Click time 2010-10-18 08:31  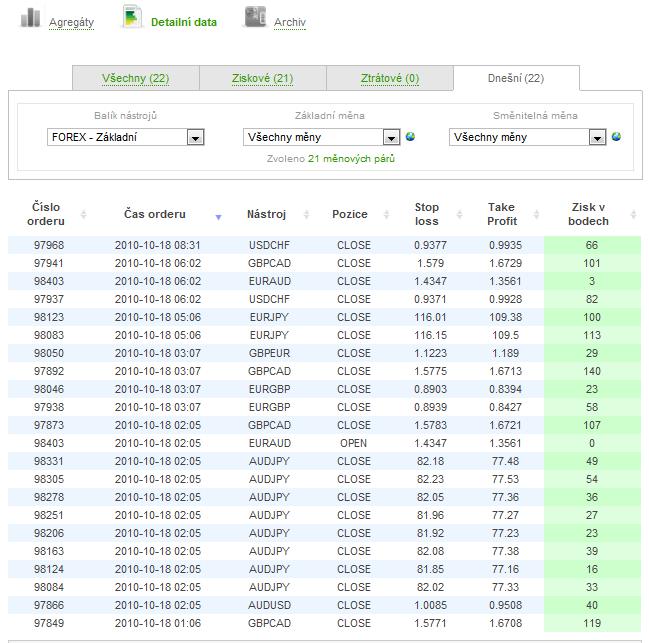[x=158, y=245]
